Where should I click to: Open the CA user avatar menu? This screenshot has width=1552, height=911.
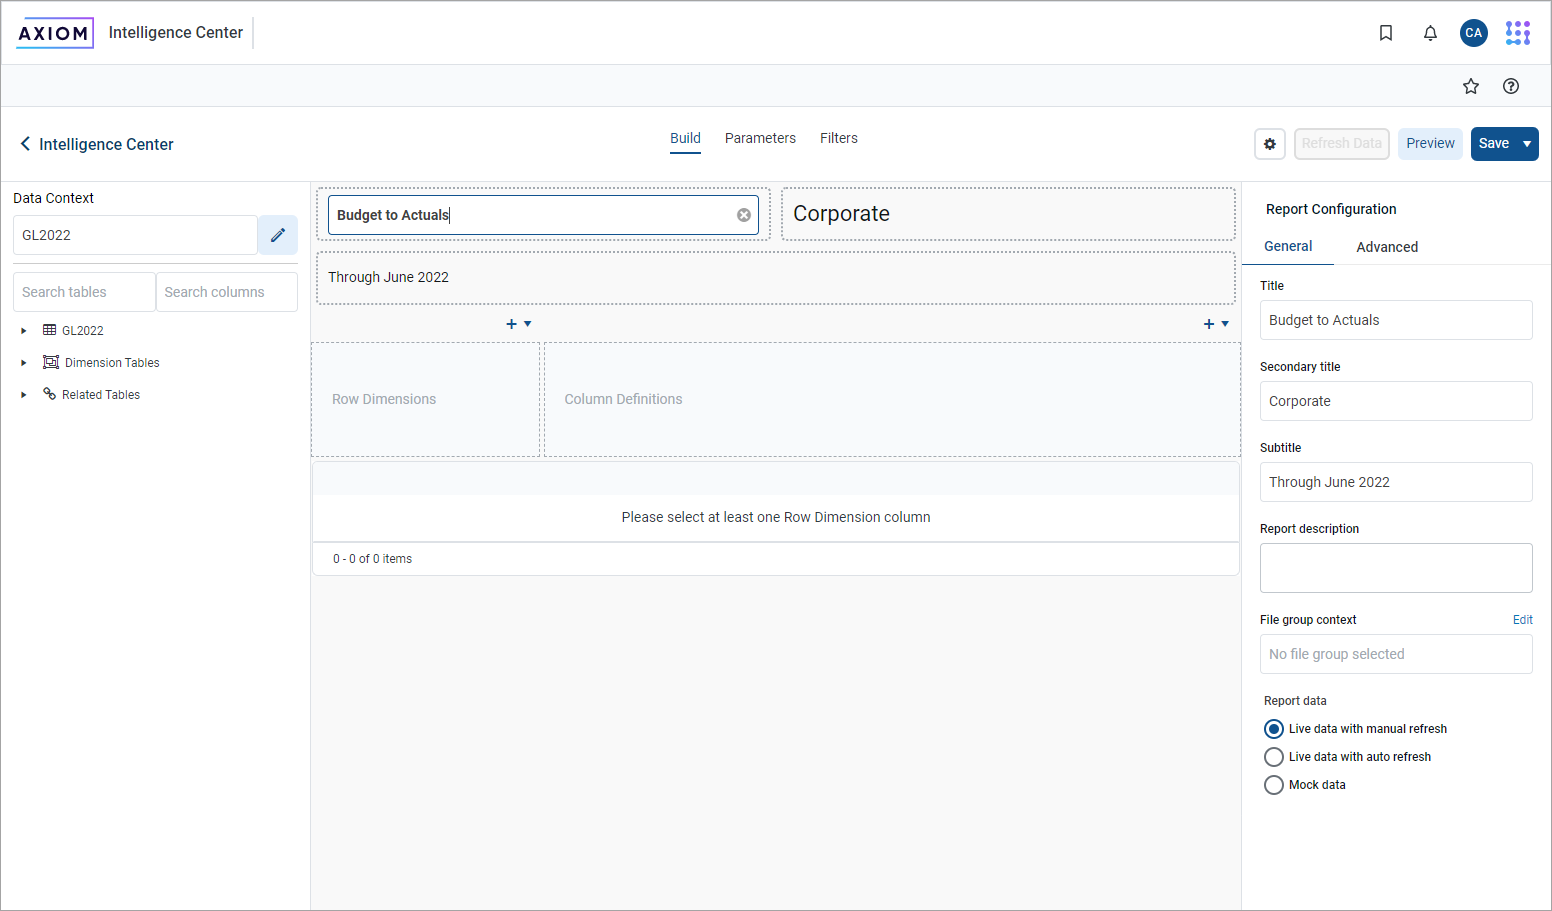[x=1473, y=33]
